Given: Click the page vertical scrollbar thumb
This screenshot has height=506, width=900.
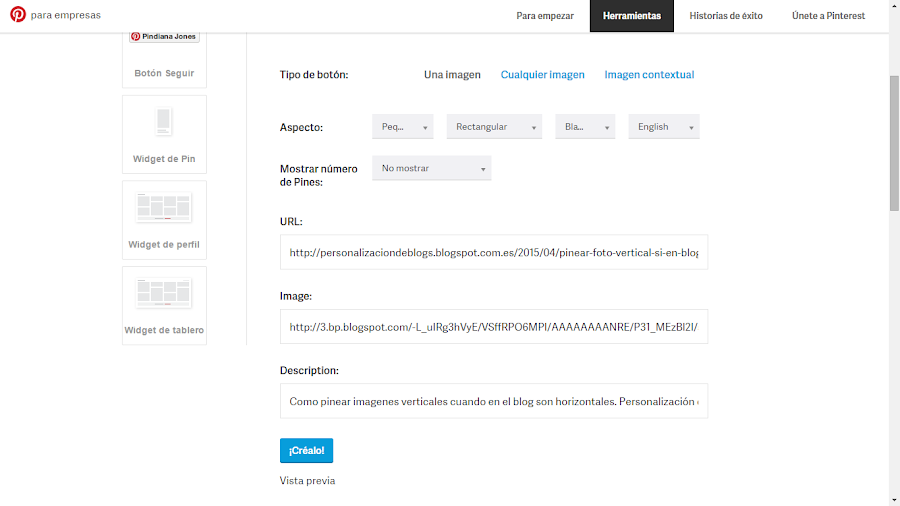Looking at the screenshot, I should coord(894,143).
